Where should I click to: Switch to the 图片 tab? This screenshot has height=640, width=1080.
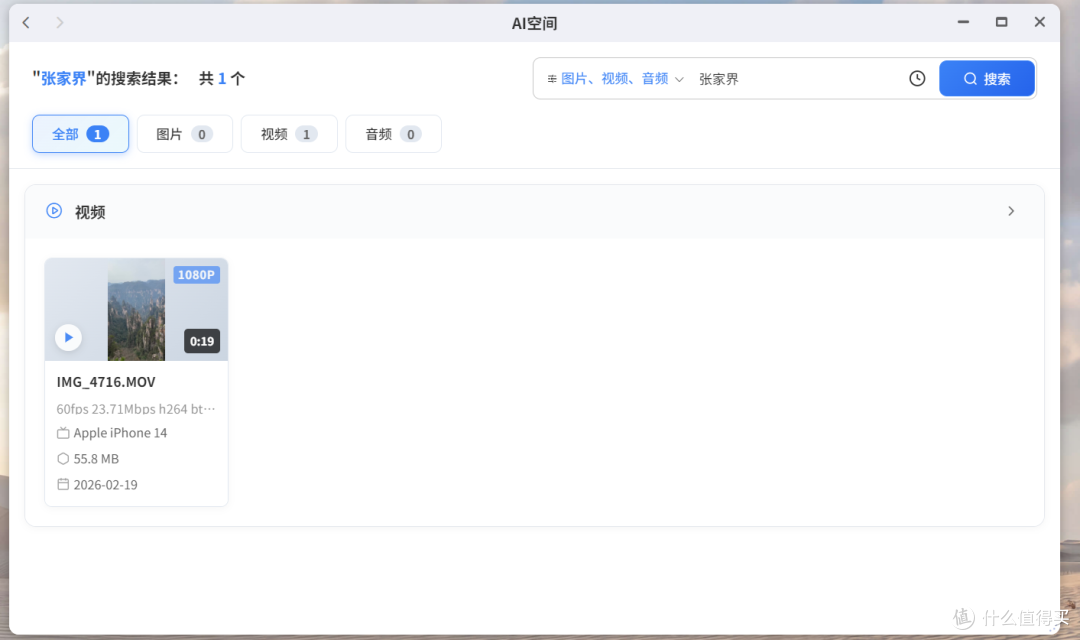[x=185, y=134]
